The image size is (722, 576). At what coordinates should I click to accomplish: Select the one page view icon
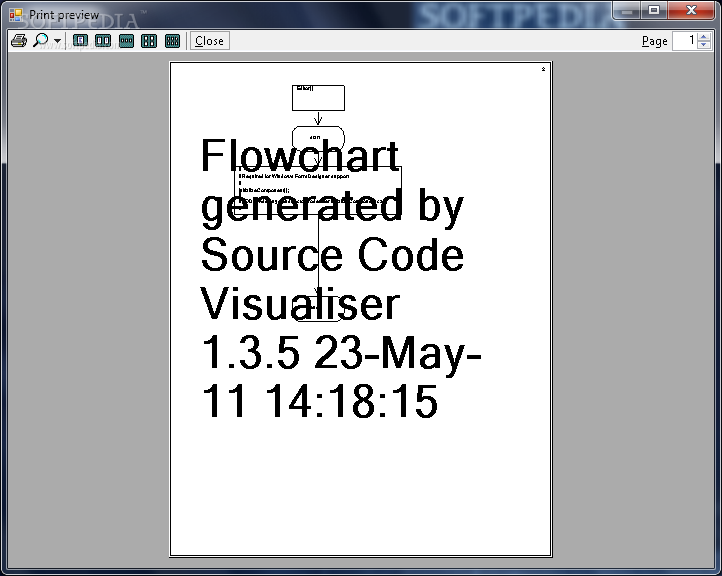(x=81, y=41)
